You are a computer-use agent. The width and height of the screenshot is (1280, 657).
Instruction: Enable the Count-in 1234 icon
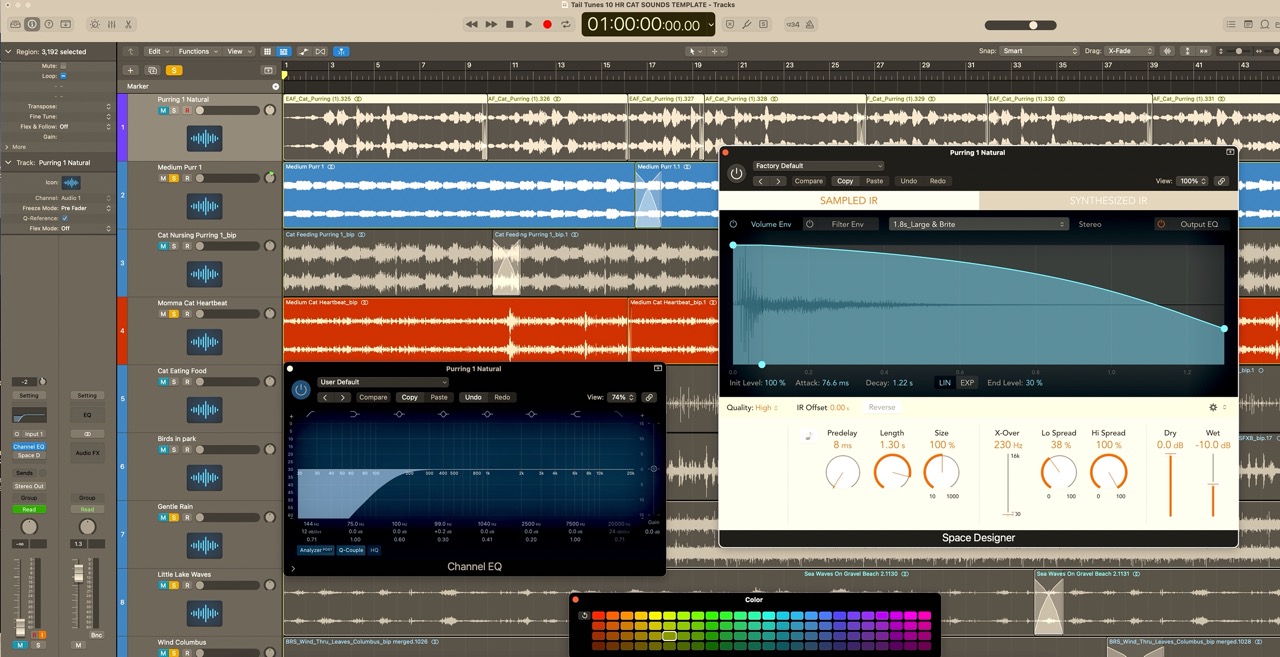pyautogui.click(x=793, y=24)
